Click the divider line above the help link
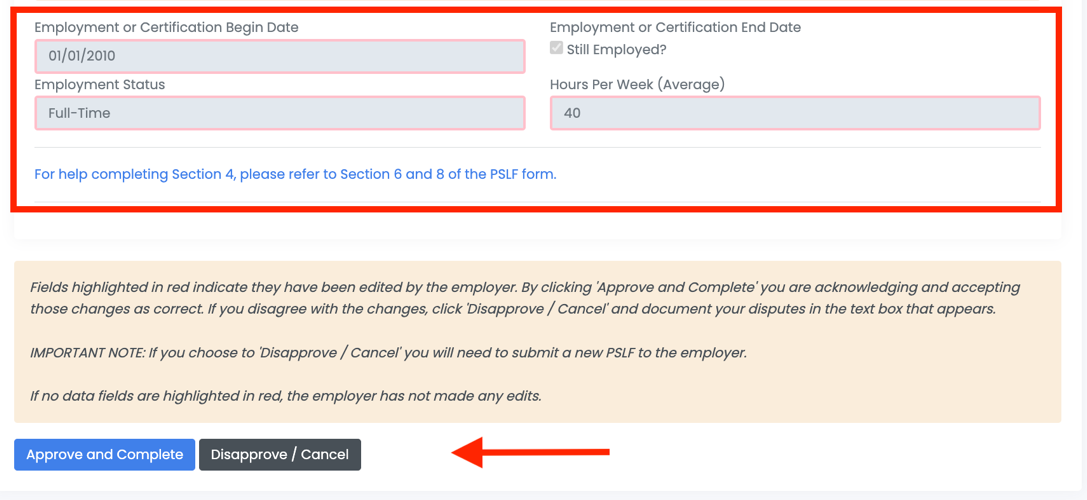This screenshot has height=500, width=1087. pos(537,148)
